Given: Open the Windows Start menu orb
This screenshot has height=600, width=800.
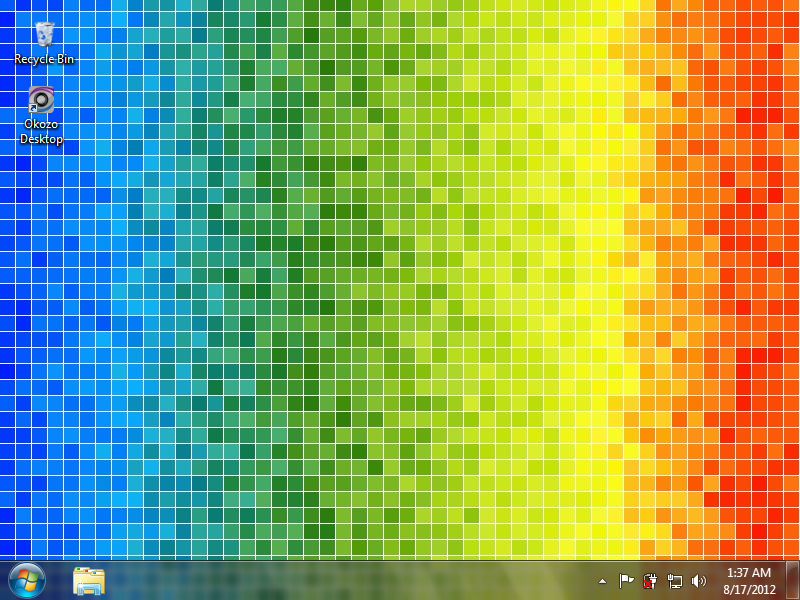Looking at the screenshot, I should 27,581.
